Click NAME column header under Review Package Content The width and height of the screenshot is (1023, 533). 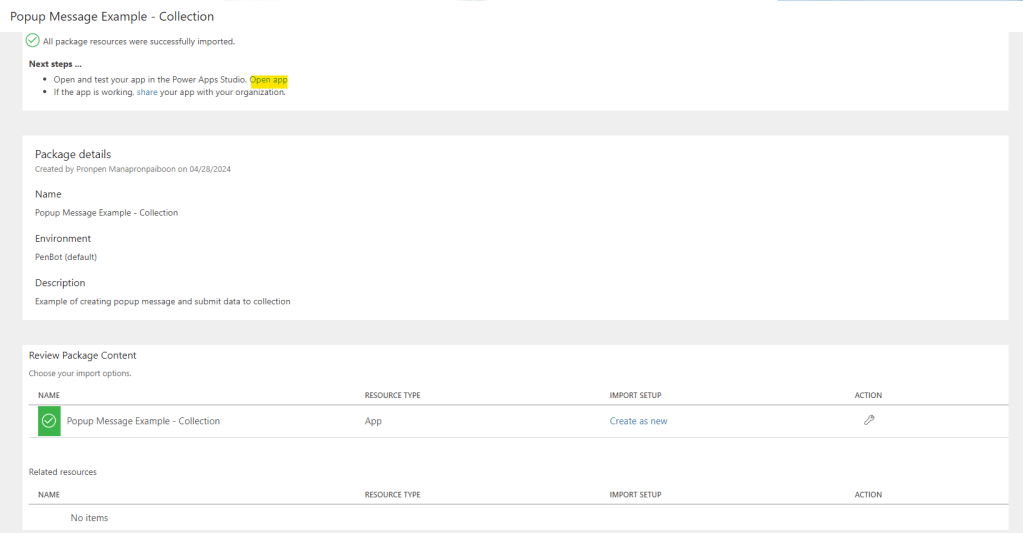49,395
